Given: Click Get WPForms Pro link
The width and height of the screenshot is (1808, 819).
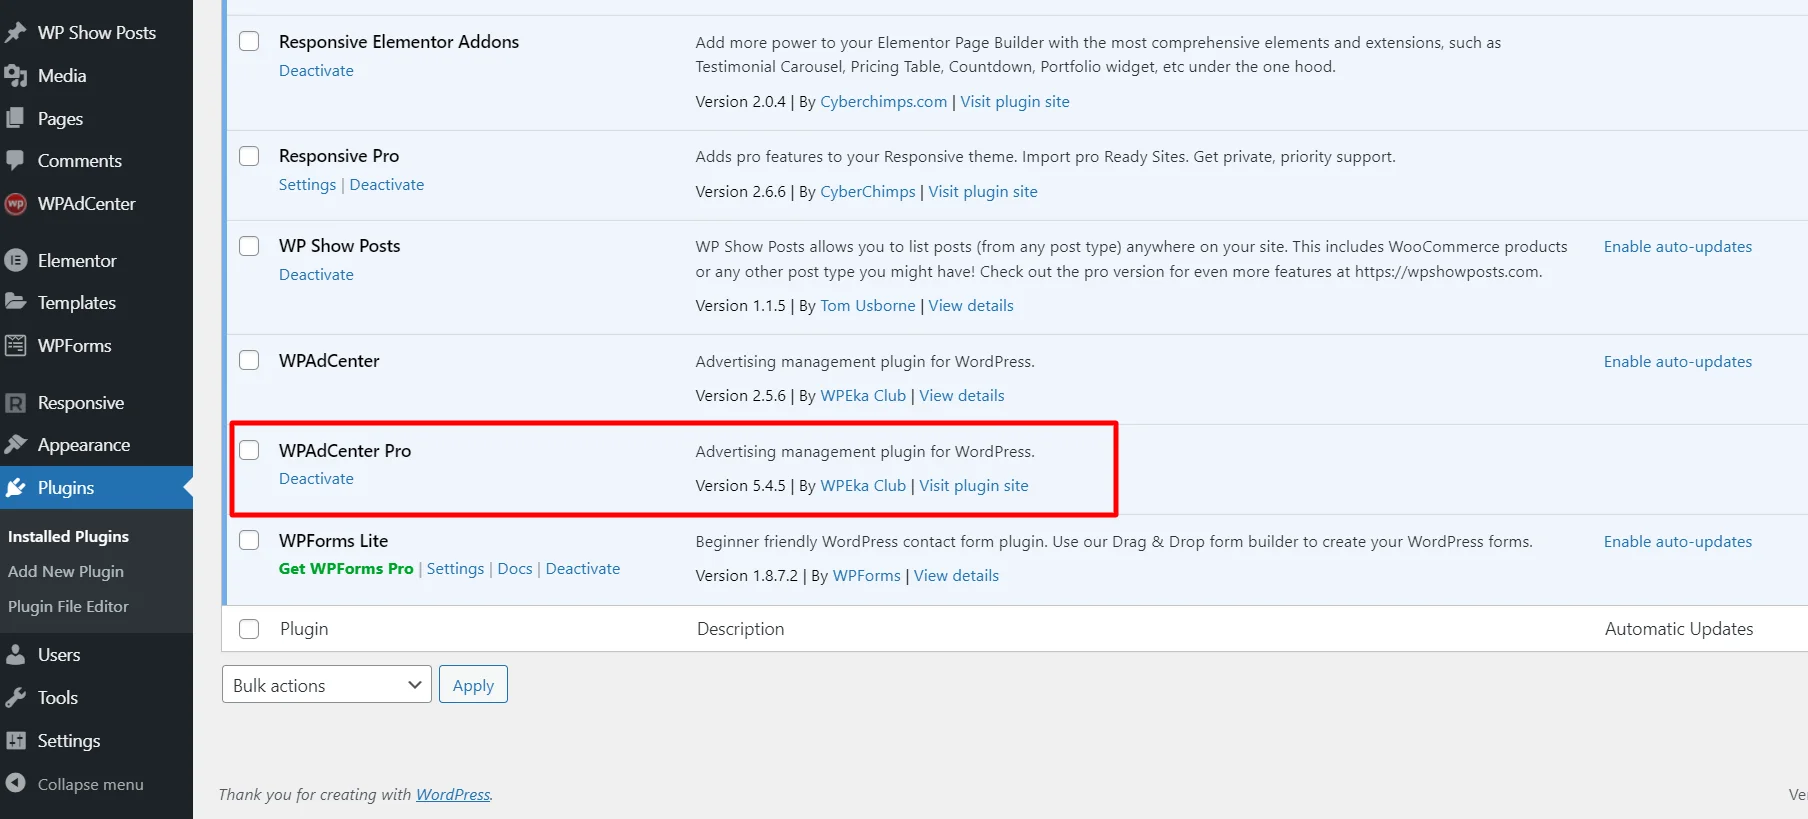Looking at the screenshot, I should pyautogui.click(x=346, y=568).
